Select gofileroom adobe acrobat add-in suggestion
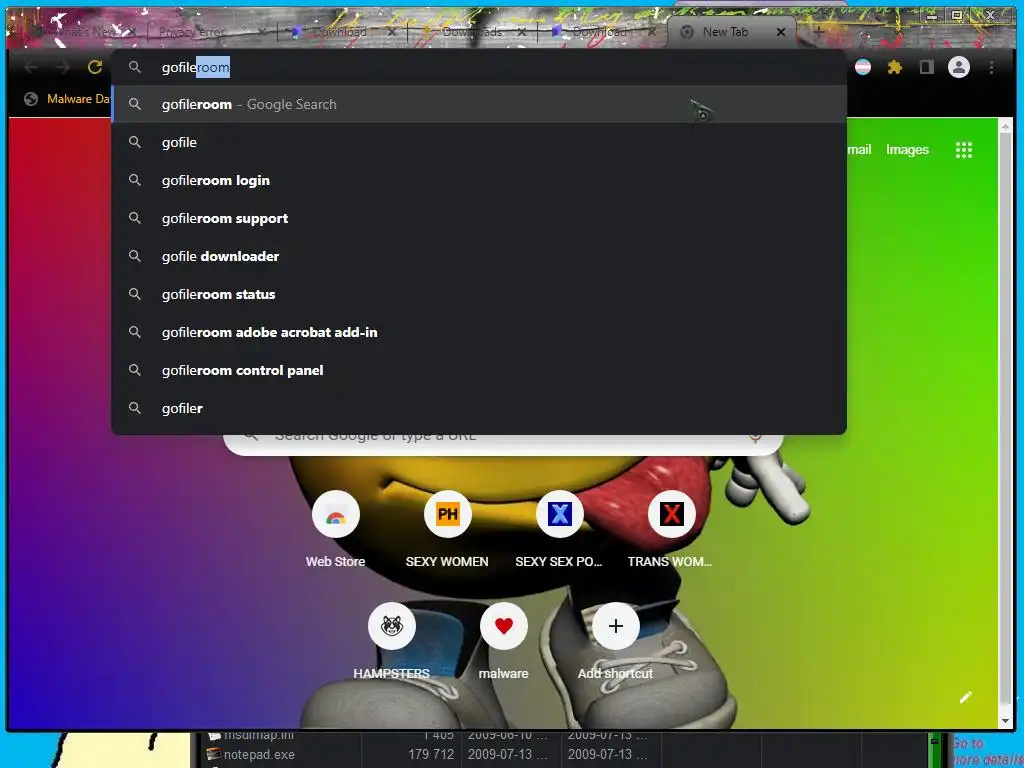The image size is (1024, 768). pos(479,332)
